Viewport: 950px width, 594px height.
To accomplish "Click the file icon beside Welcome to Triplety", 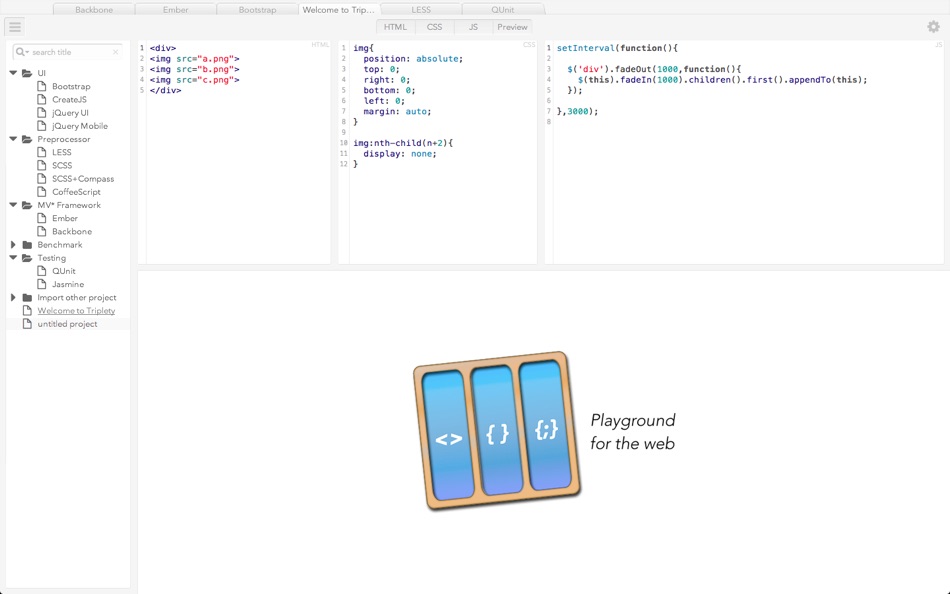I will (27, 310).
